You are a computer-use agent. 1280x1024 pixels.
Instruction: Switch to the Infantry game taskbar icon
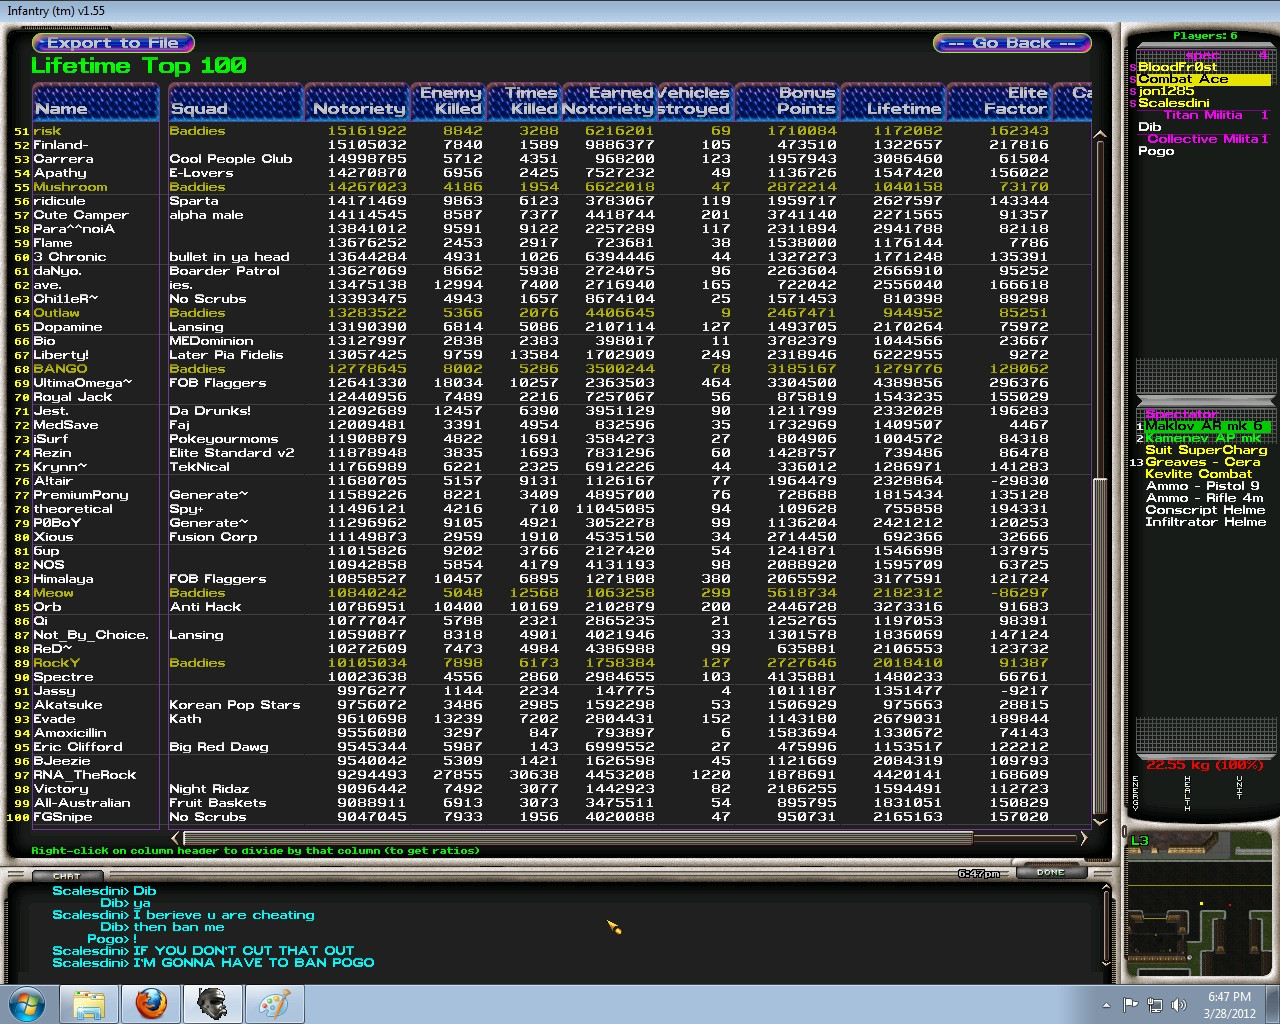point(211,1003)
